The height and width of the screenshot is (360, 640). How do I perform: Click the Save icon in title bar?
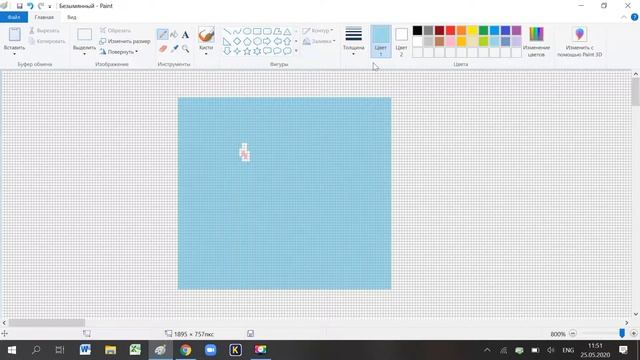pos(19,6)
